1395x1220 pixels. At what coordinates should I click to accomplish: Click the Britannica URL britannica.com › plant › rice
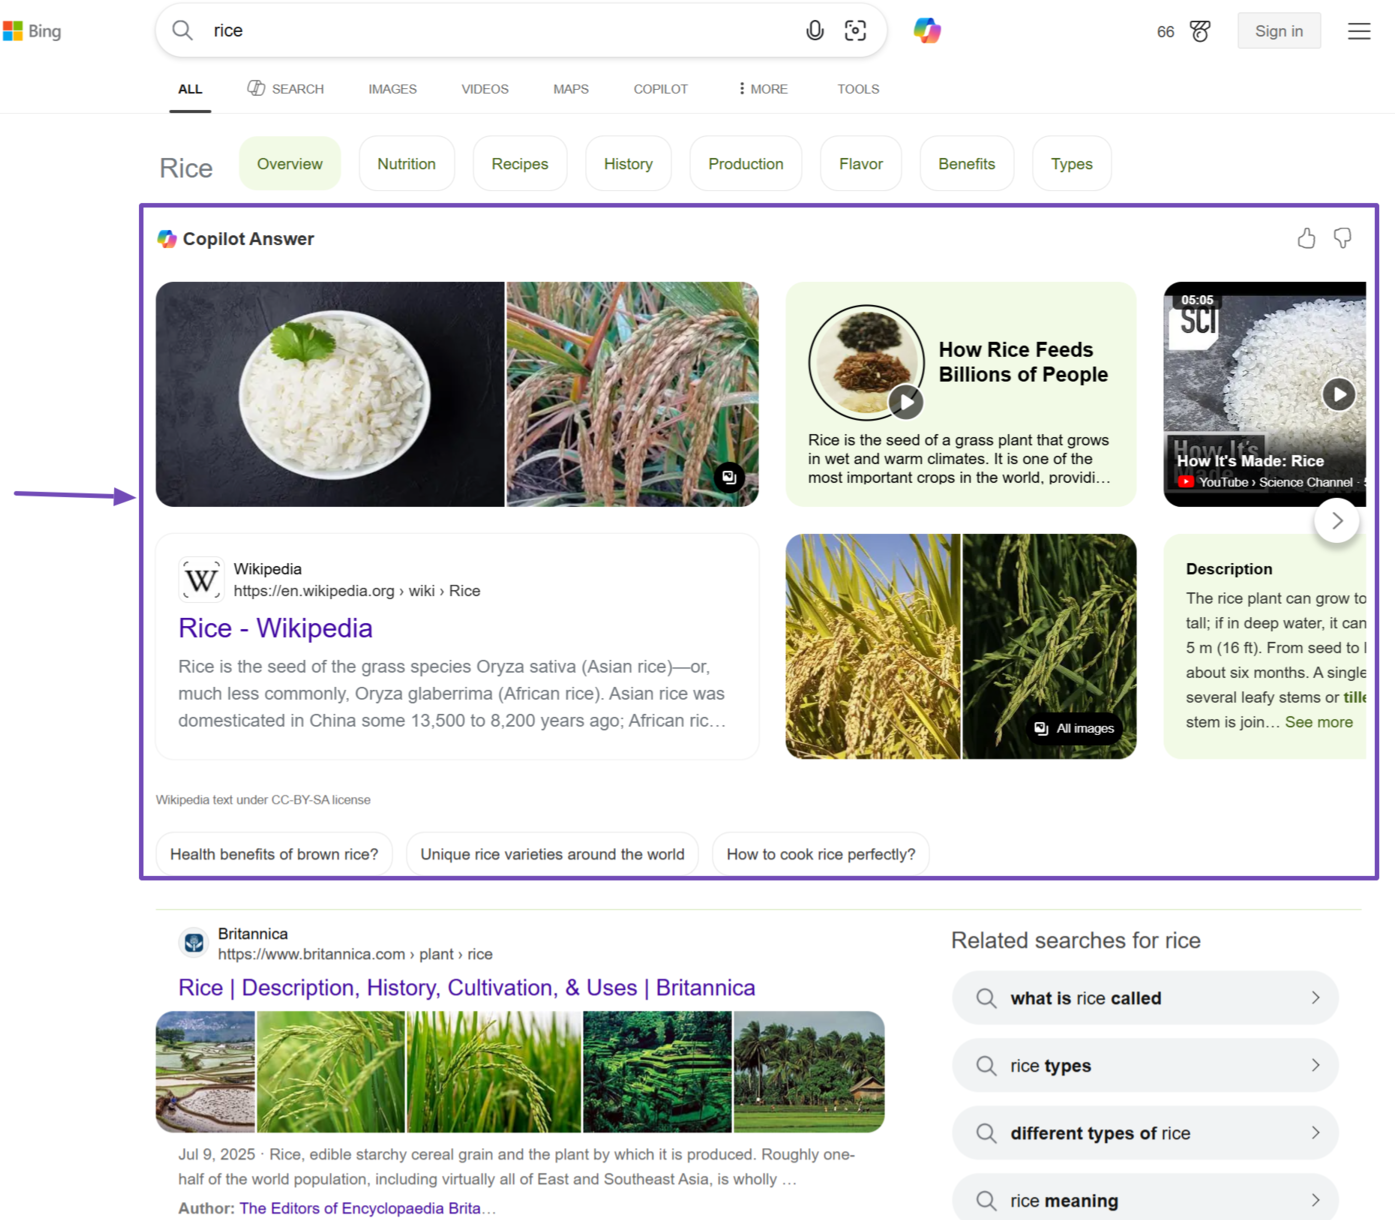click(x=355, y=954)
